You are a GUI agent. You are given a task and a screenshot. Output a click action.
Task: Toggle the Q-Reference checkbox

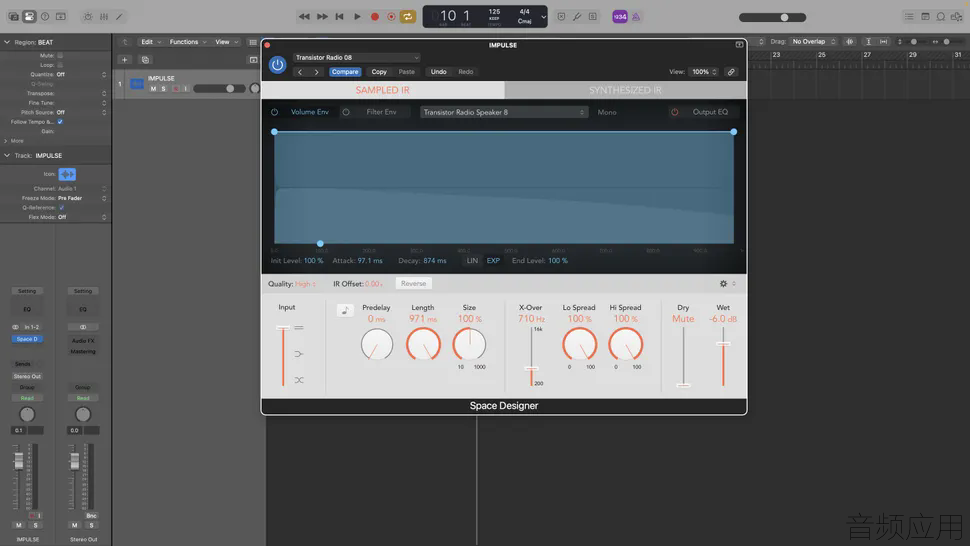pyautogui.click(x=61, y=208)
